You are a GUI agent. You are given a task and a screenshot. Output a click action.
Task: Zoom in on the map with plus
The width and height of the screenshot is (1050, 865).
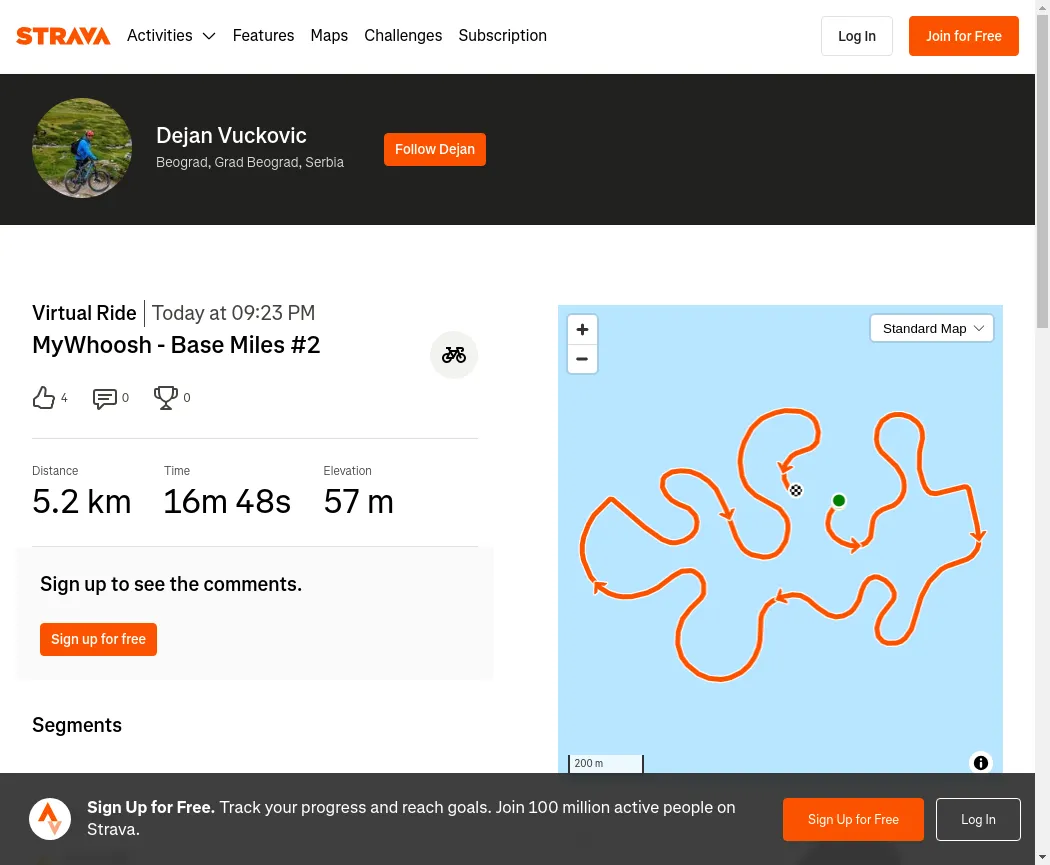(x=582, y=329)
